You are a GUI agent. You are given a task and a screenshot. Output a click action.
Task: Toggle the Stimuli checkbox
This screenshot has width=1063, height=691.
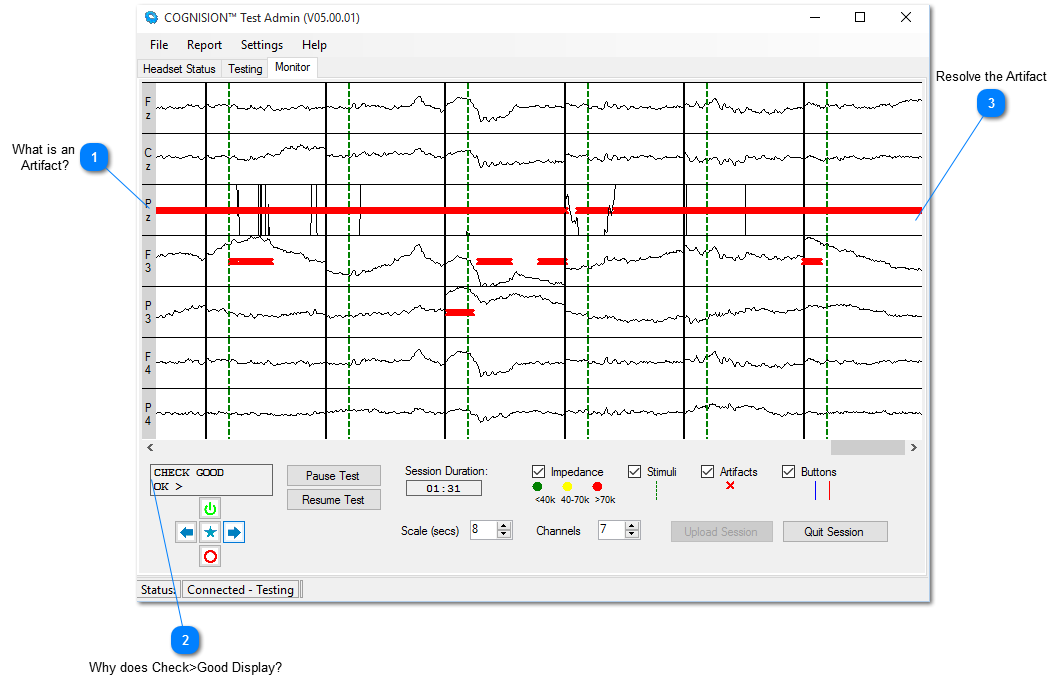(634, 471)
